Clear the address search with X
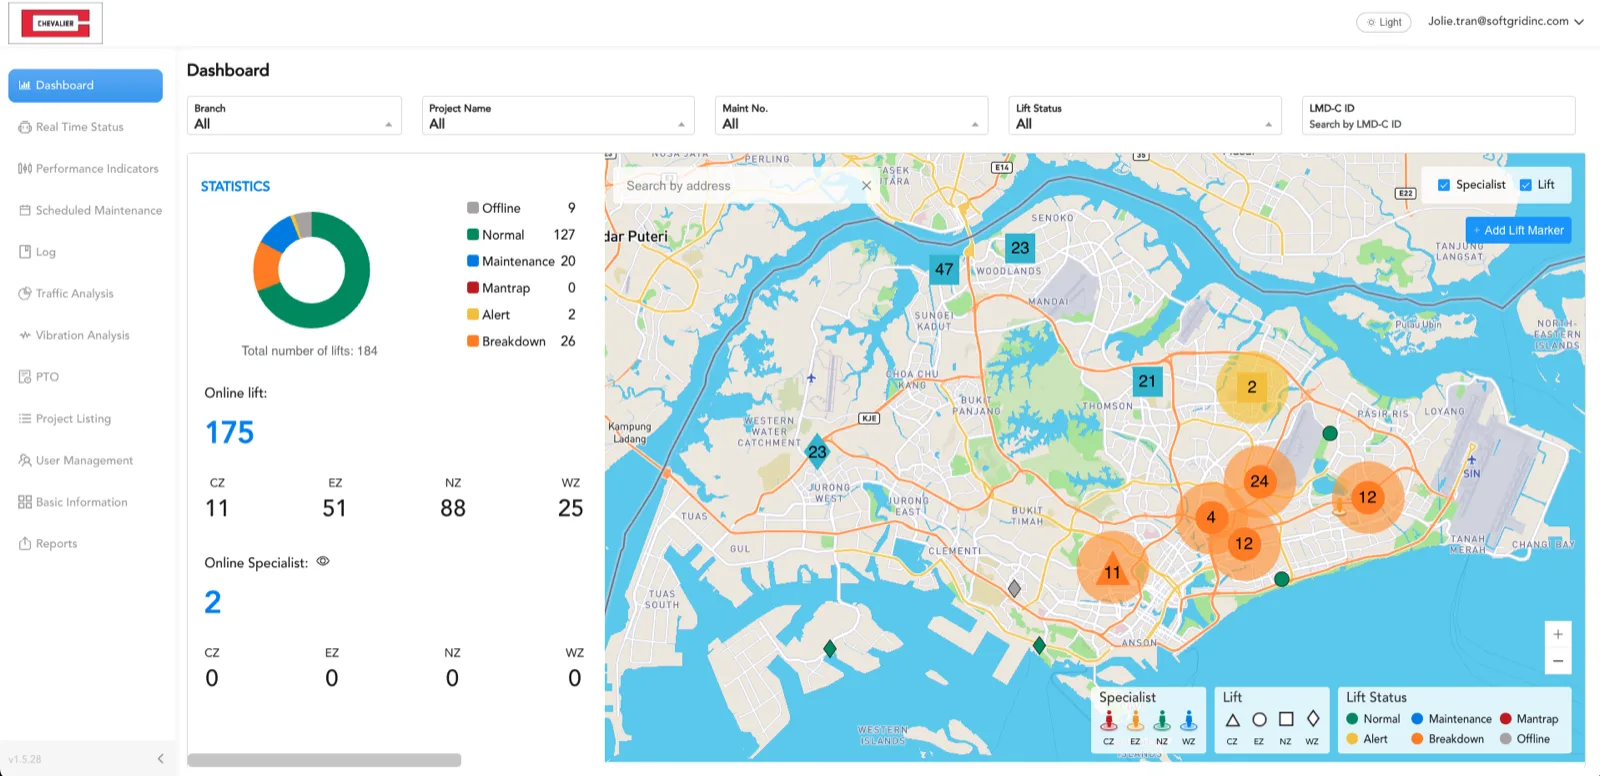Image resolution: width=1600 pixels, height=776 pixels. tap(866, 186)
